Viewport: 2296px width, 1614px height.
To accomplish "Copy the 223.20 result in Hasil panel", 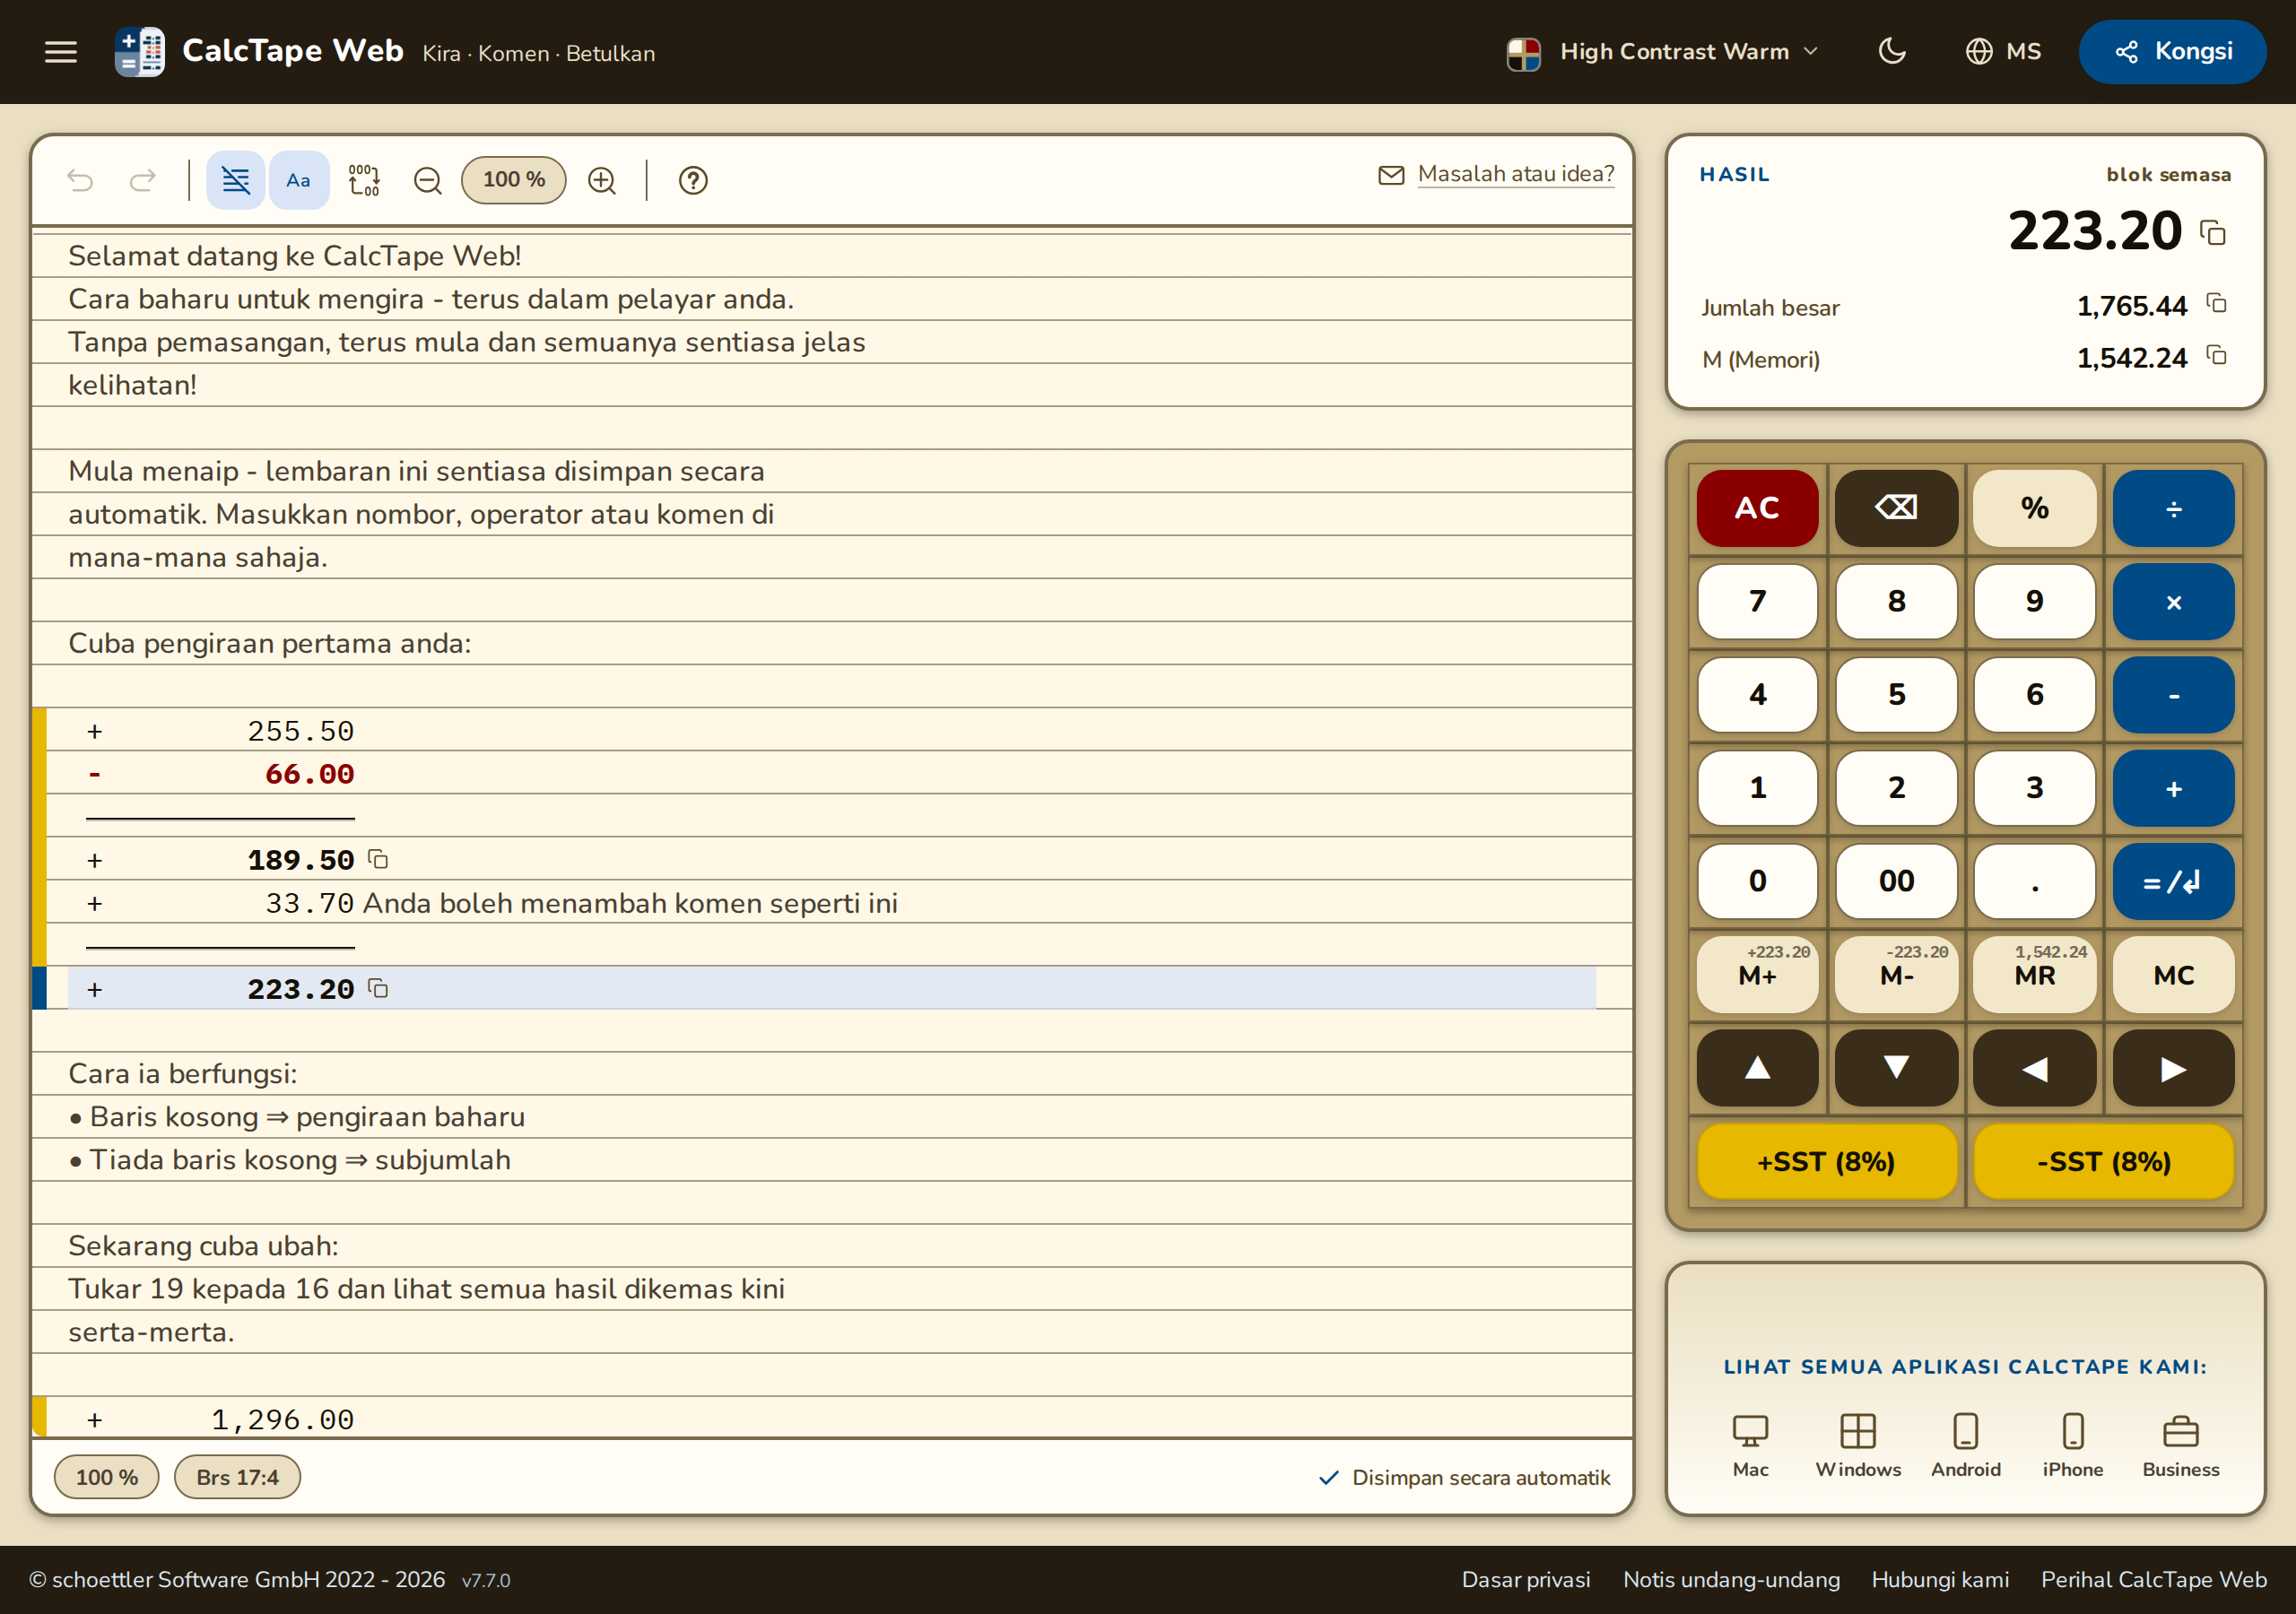I will [x=2213, y=233].
